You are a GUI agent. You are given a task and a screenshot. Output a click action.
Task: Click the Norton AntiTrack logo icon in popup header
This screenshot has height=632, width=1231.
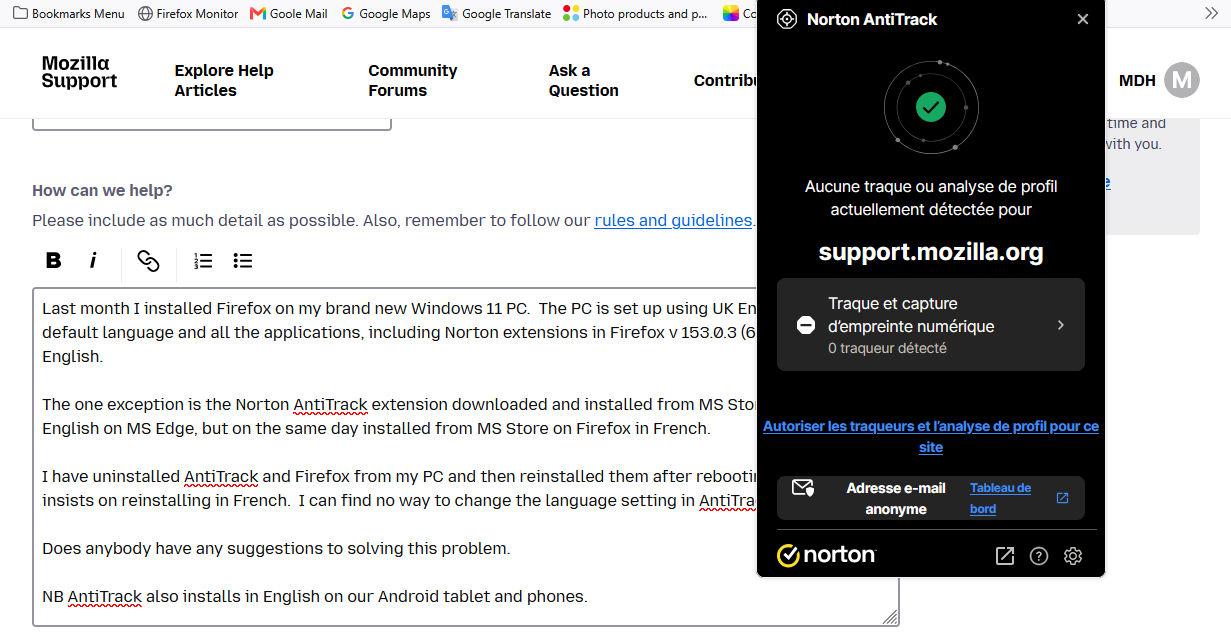point(787,19)
